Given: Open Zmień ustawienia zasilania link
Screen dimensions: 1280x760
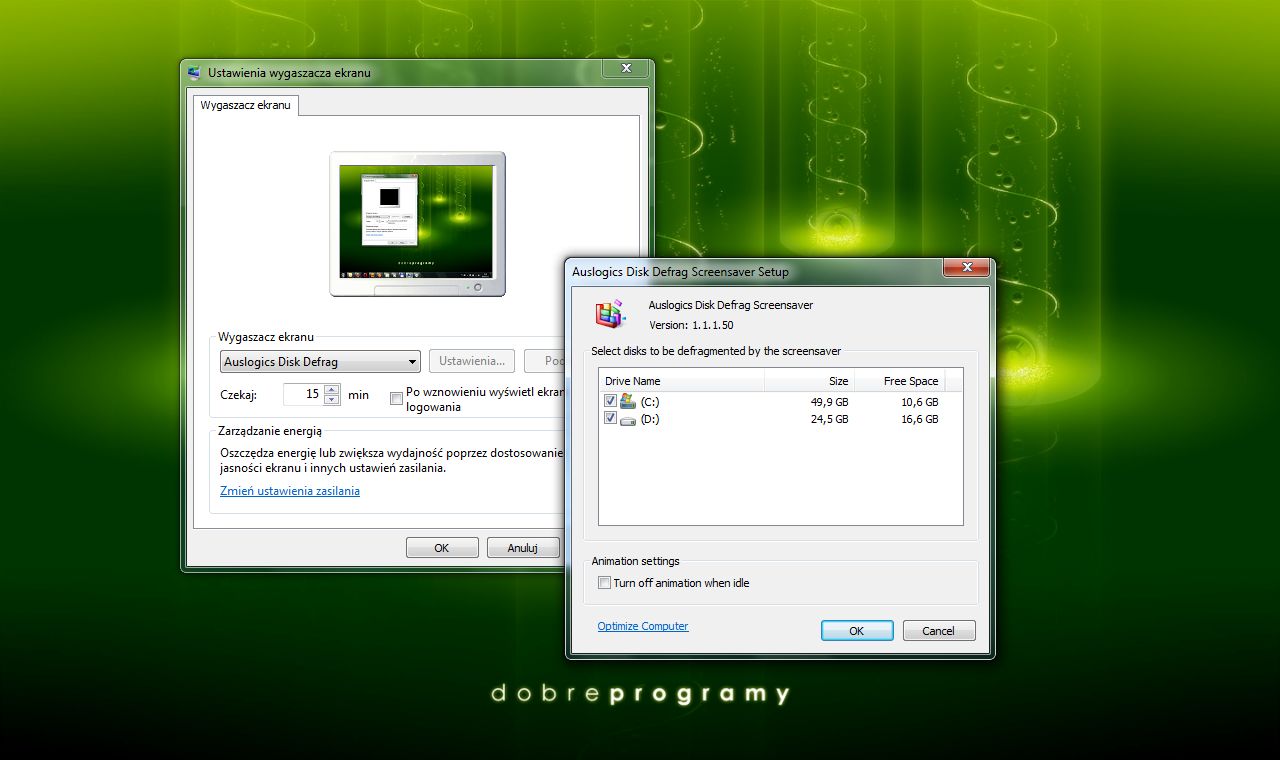Looking at the screenshot, I should point(290,491).
